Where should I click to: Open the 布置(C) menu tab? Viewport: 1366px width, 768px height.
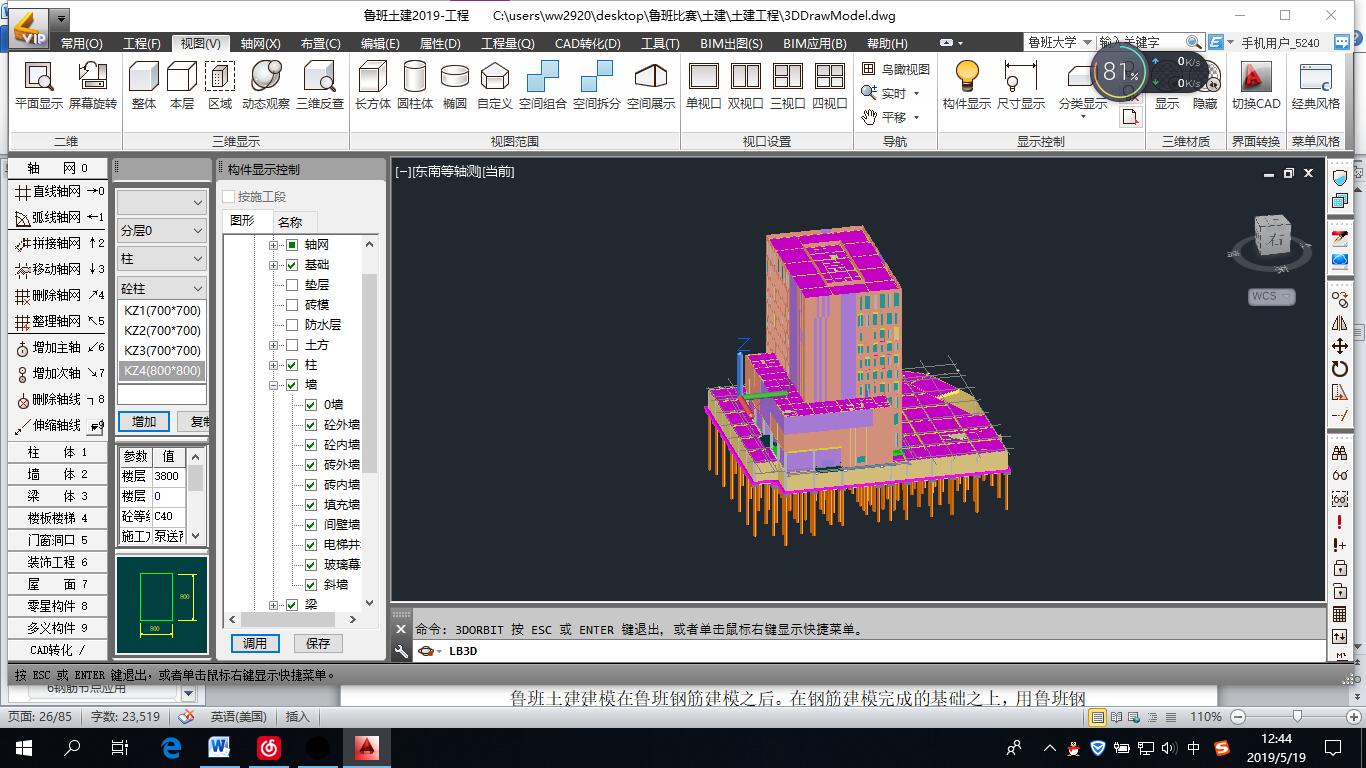coord(320,43)
